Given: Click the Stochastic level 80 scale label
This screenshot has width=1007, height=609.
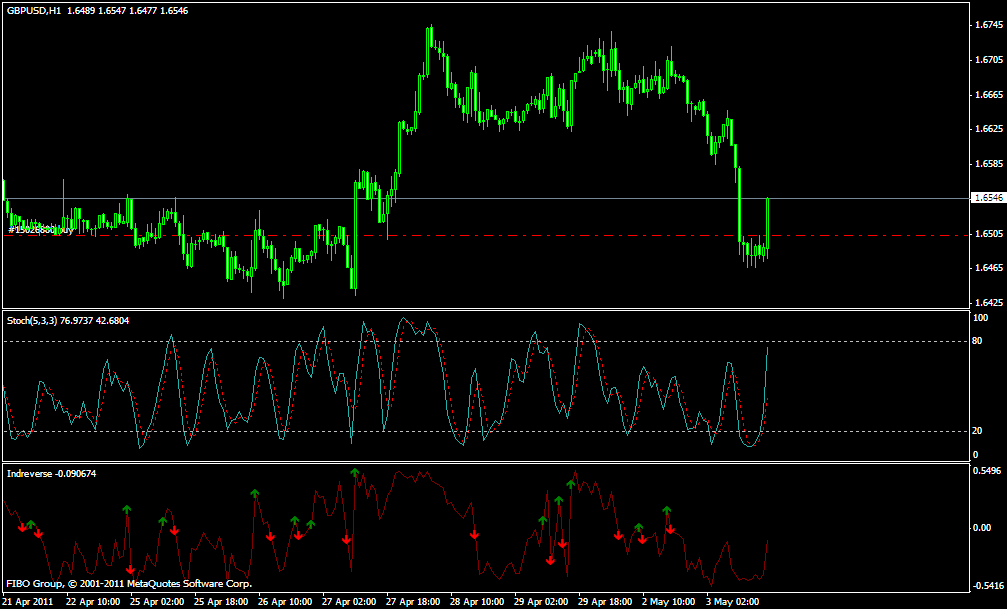Looking at the screenshot, I should pyautogui.click(x=977, y=341).
